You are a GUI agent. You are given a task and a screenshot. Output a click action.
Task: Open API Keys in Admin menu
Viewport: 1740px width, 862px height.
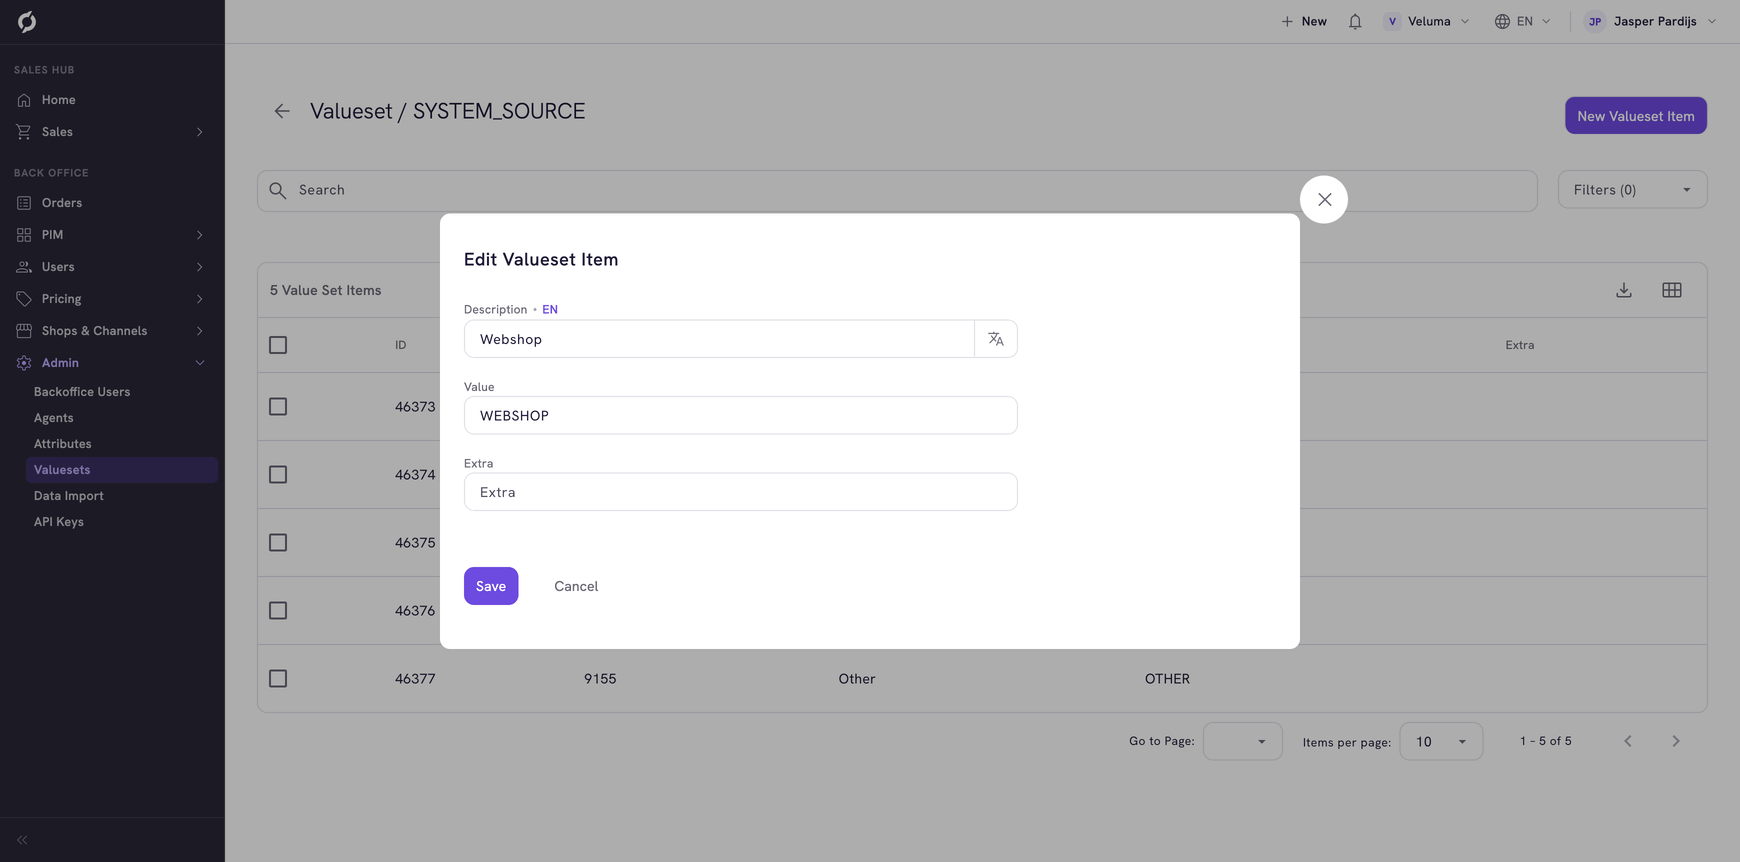59,522
